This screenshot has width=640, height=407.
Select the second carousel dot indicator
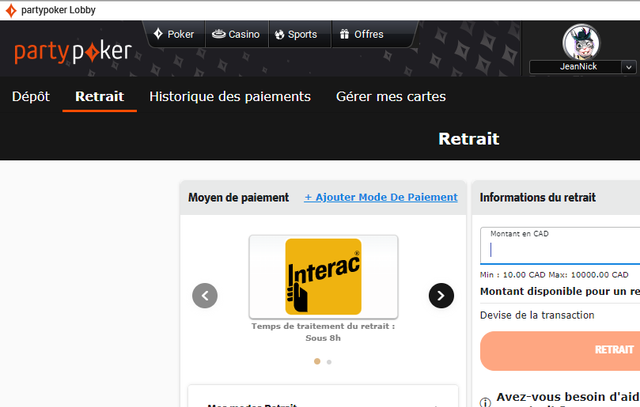tap(329, 362)
